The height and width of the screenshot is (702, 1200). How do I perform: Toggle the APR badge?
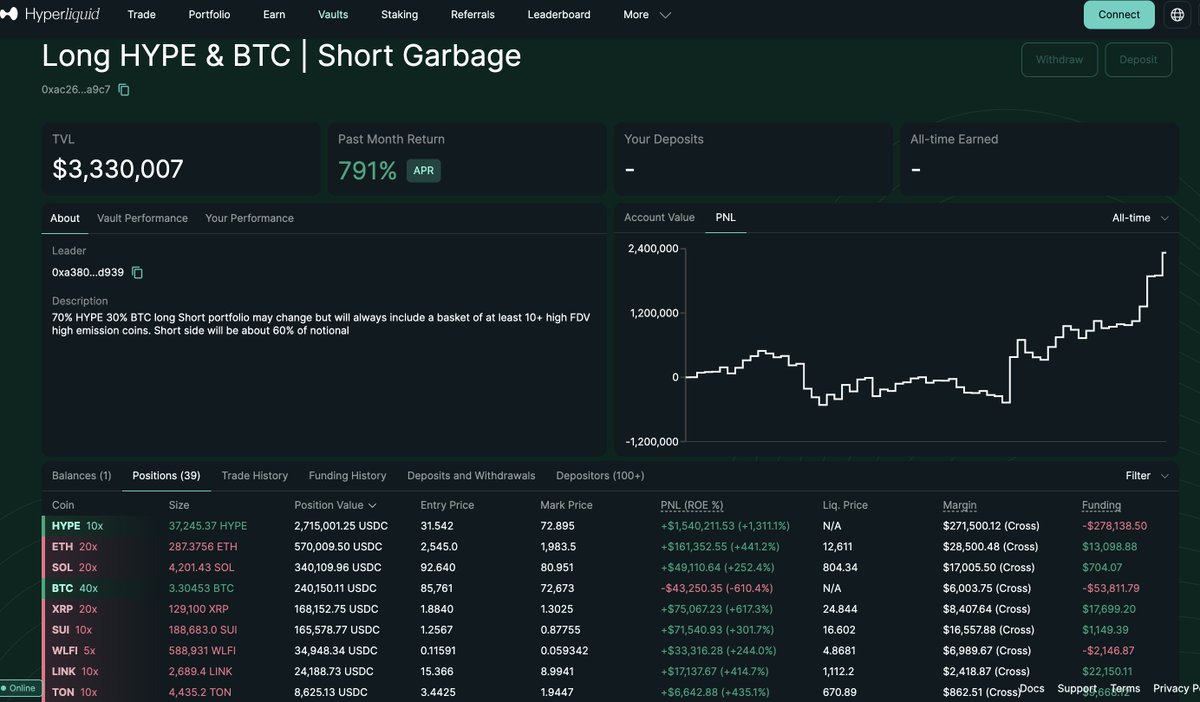tap(423, 170)
